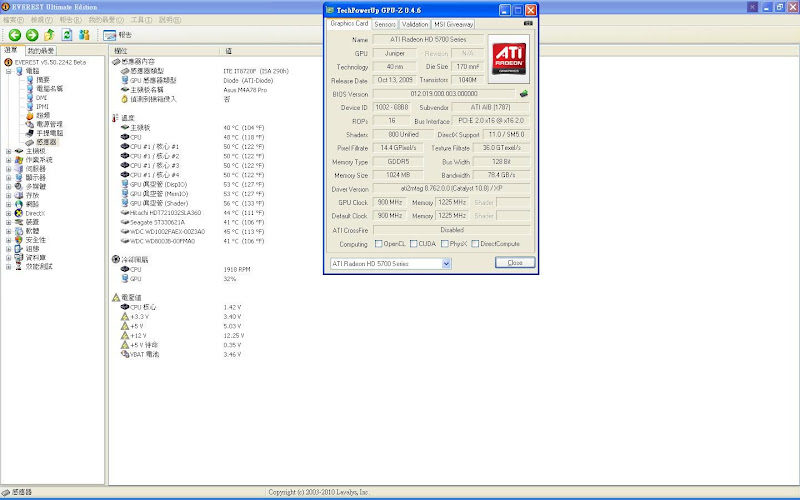This screenshot has width=800, height=500.
Task: Open the 說明(H) menu
Action: tap(170, 20)
